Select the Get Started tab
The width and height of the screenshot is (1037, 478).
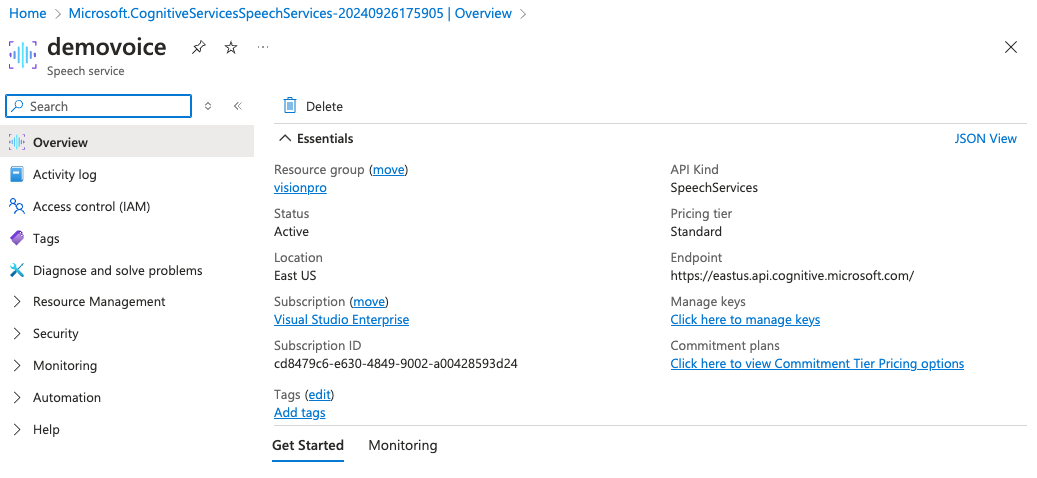point(308,445)
